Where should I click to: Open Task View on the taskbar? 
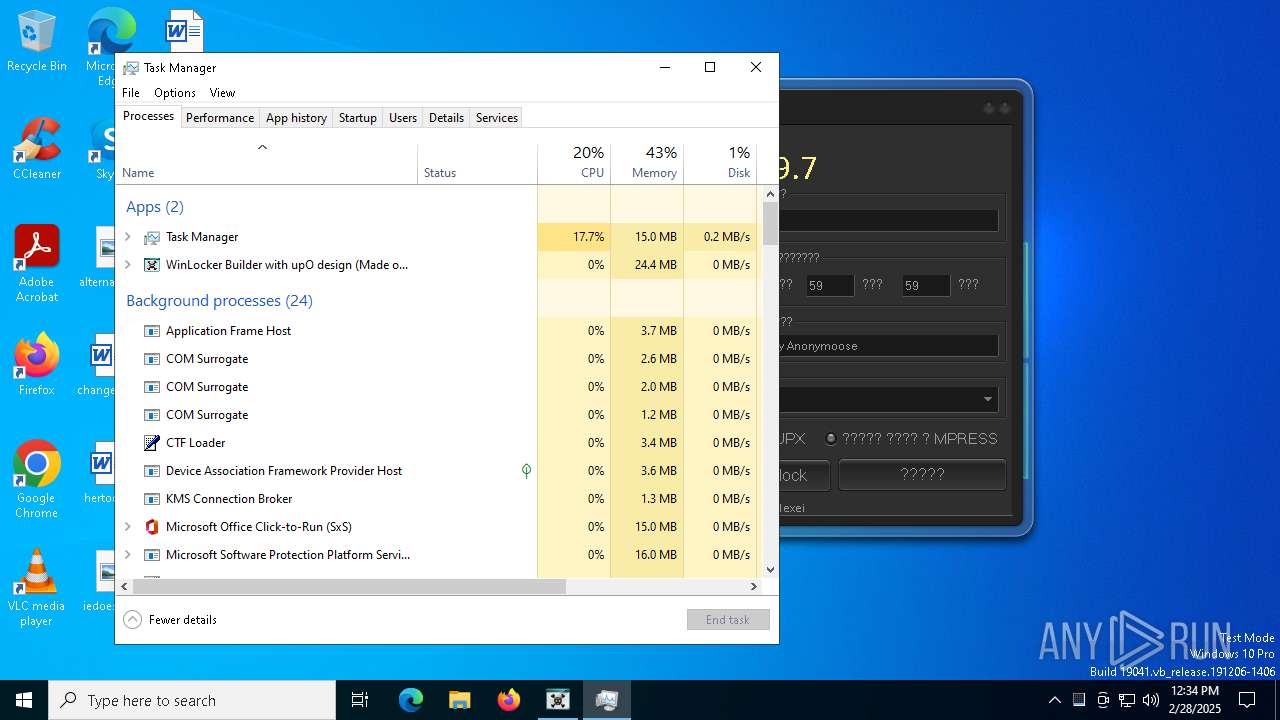[x=360, y=700]
